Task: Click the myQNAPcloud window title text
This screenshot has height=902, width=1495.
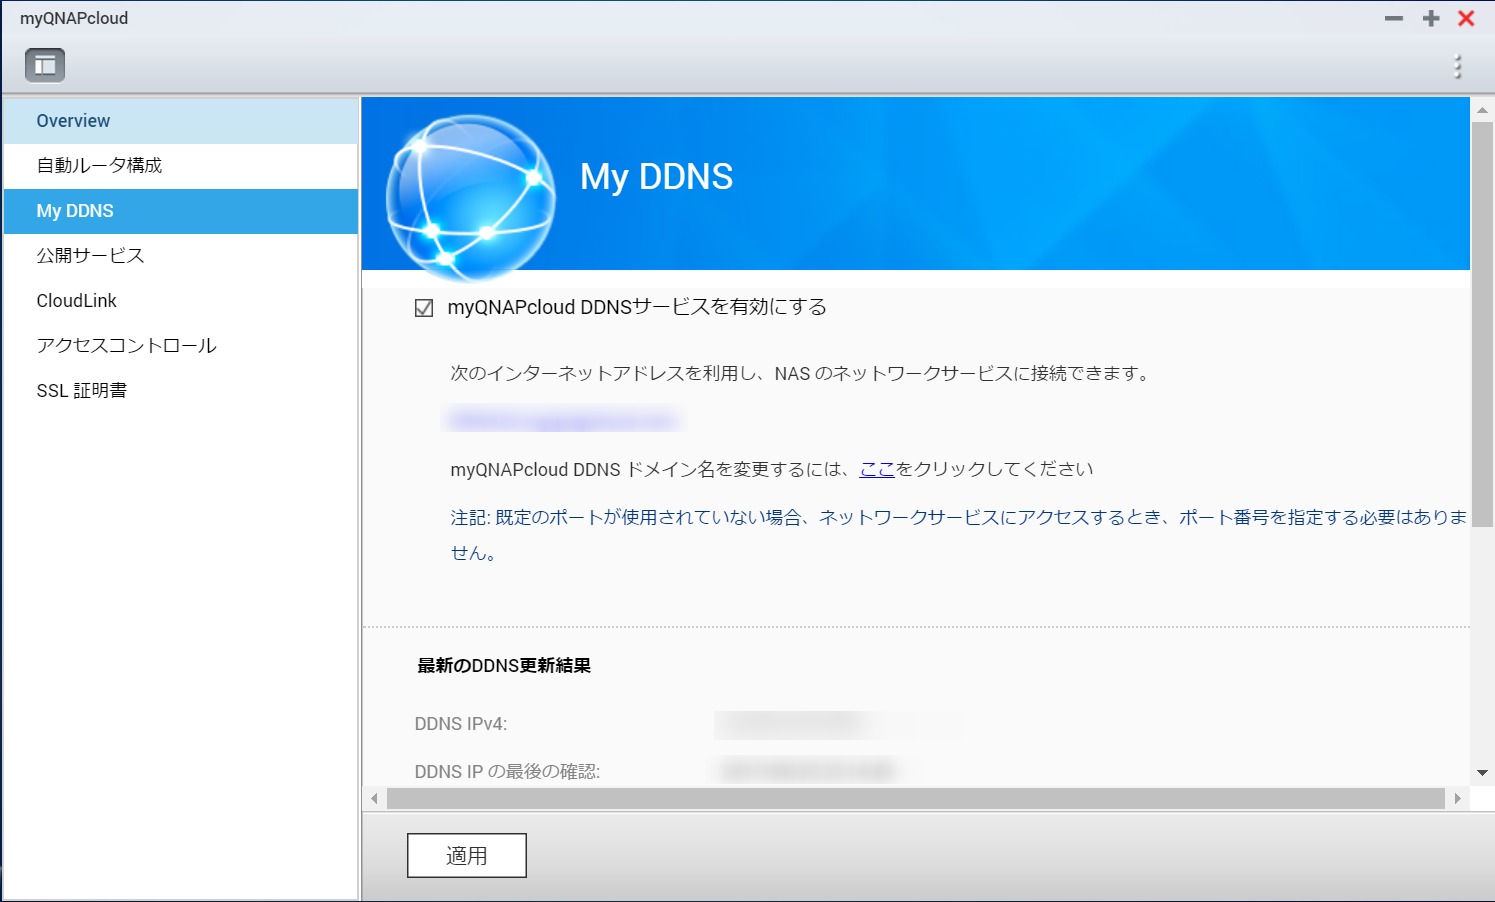Action: [74, 18]
